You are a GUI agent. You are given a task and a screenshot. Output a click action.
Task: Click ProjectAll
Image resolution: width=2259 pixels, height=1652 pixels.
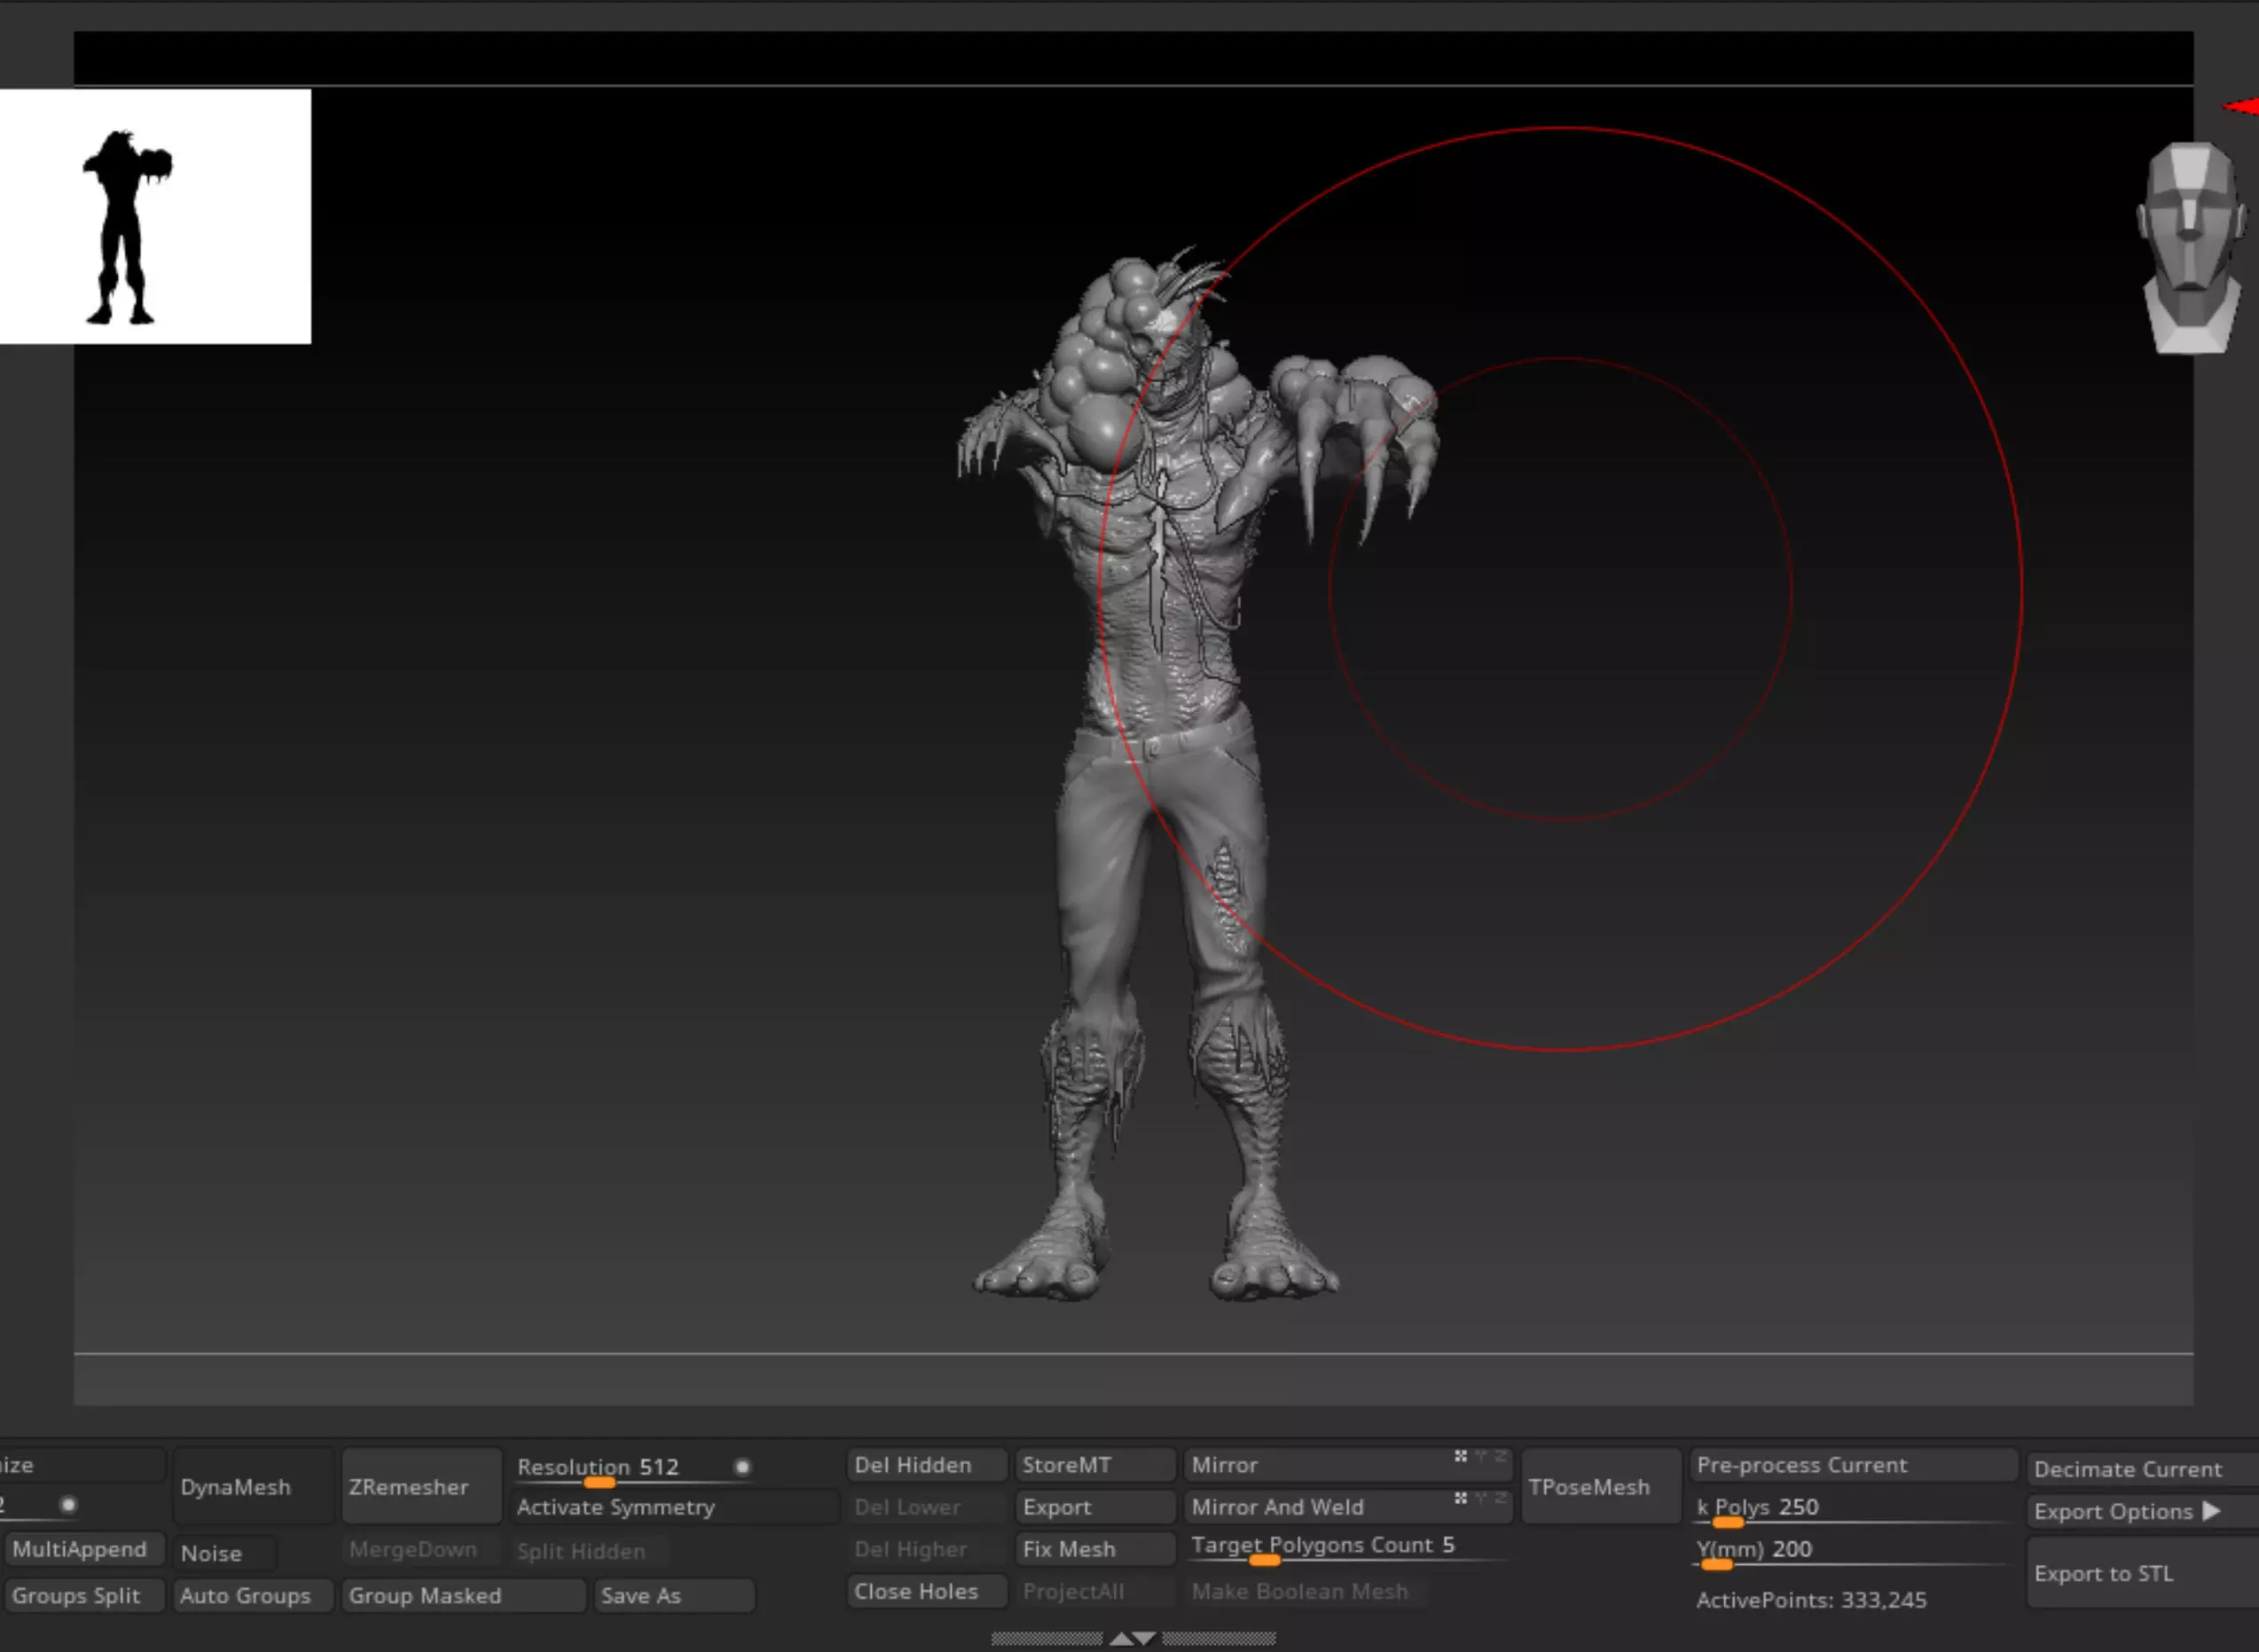(1095, 1591)
